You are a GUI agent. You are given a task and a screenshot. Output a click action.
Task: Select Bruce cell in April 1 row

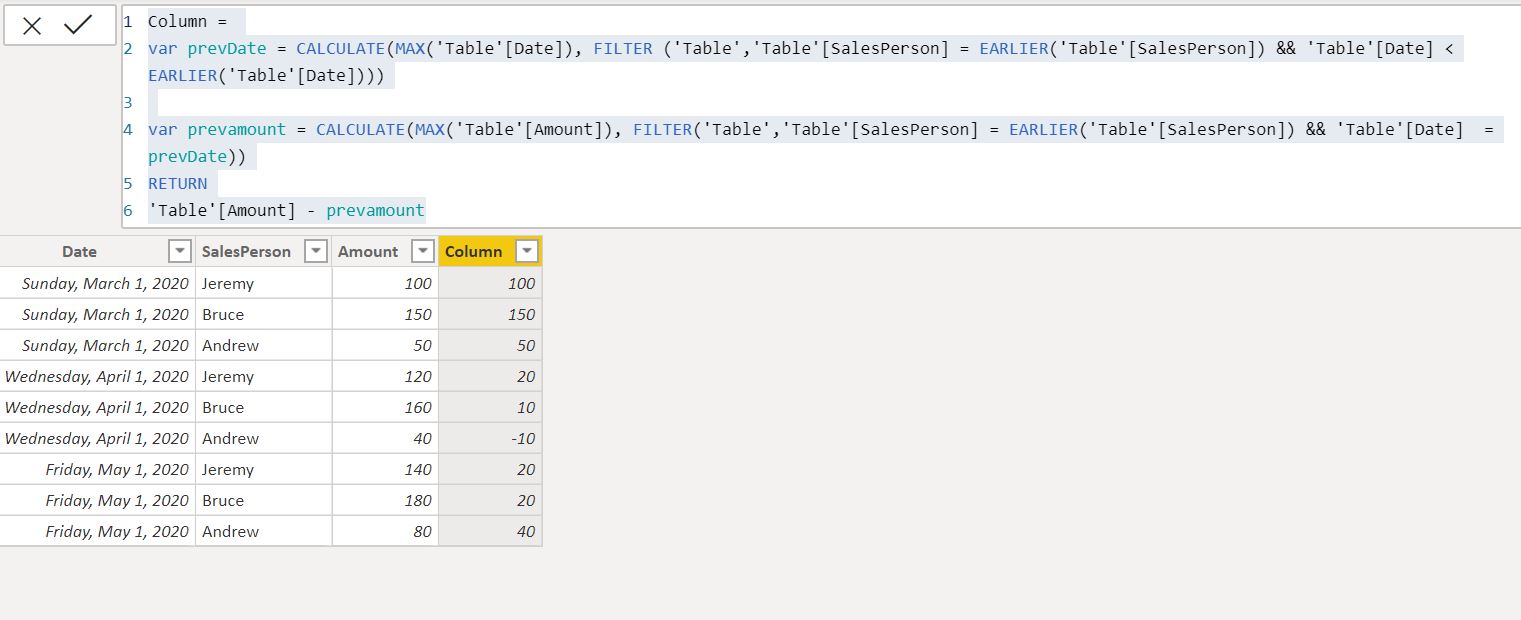coord(264,407)
